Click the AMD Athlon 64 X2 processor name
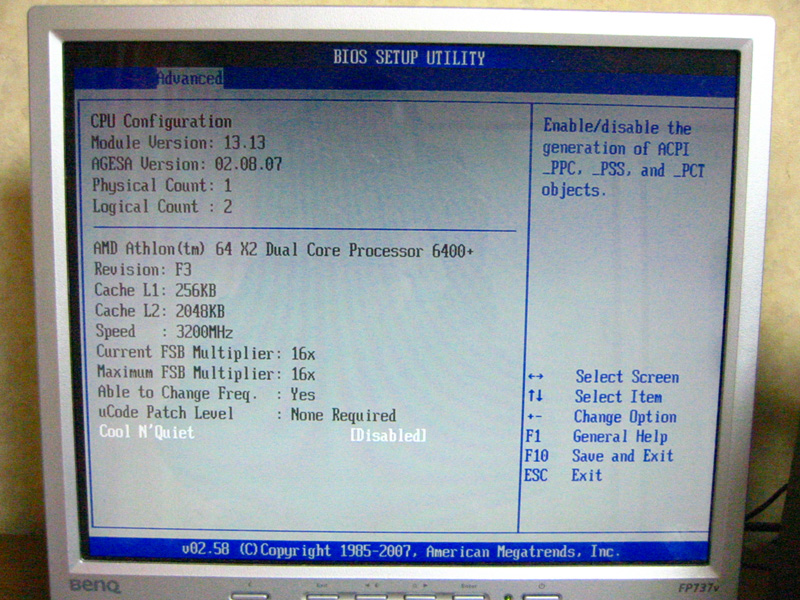The image size is (800, 600). tap(284, 250)
